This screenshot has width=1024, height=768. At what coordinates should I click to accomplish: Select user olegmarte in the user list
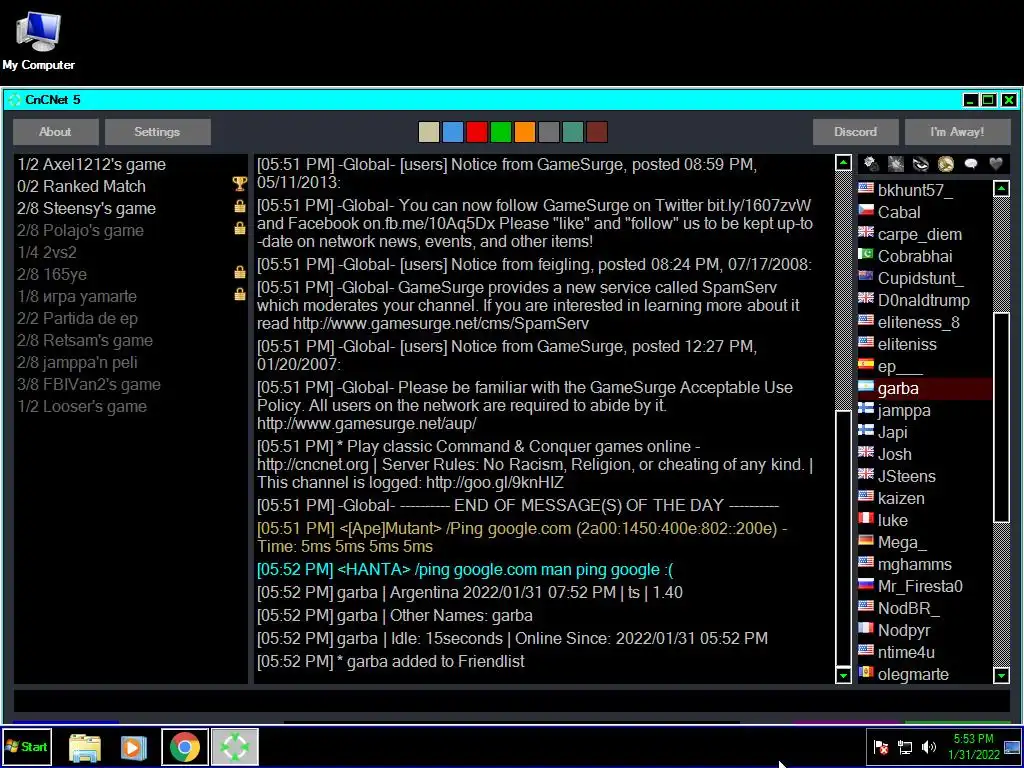point(924,674)
